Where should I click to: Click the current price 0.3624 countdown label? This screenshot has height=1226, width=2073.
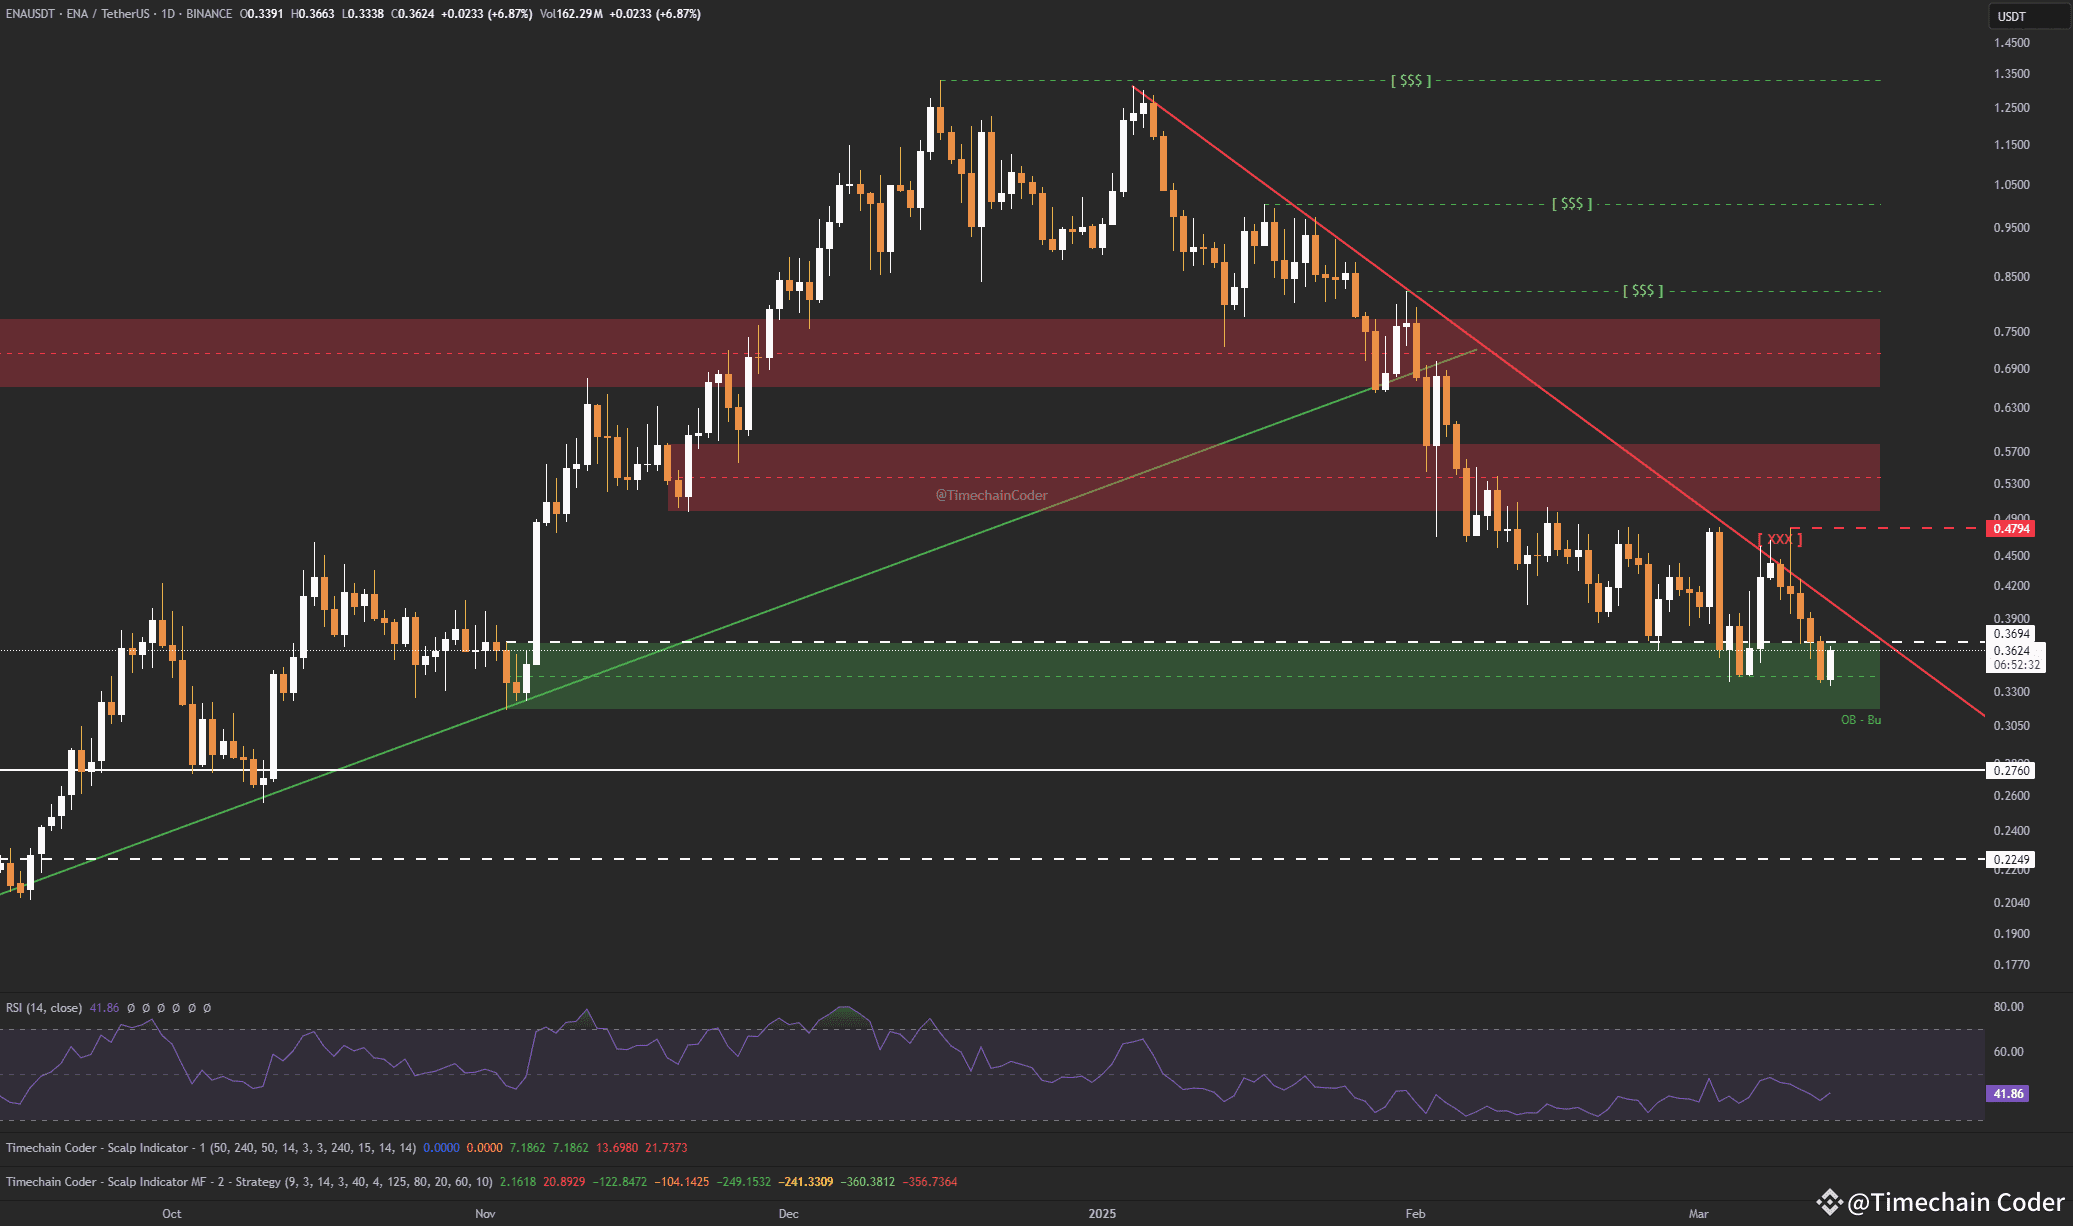[2015, 657]
